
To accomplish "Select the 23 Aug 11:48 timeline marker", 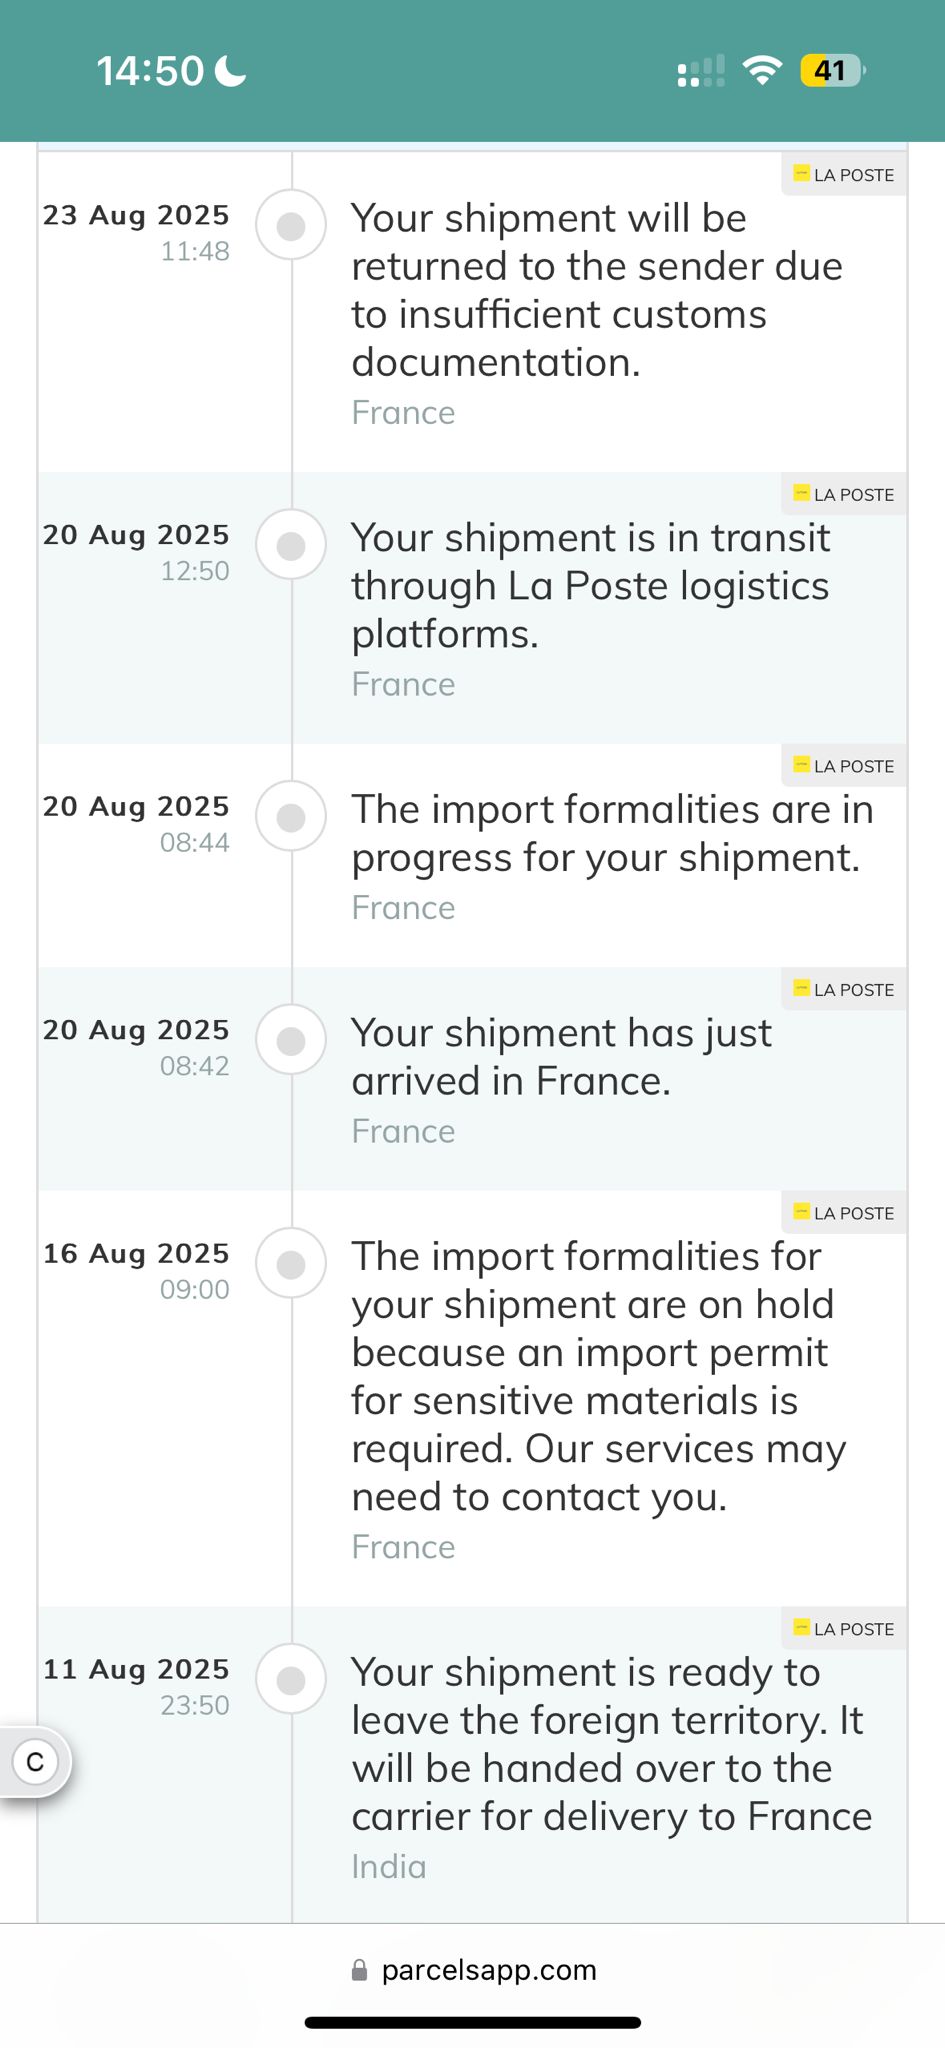I will [291, 226].
